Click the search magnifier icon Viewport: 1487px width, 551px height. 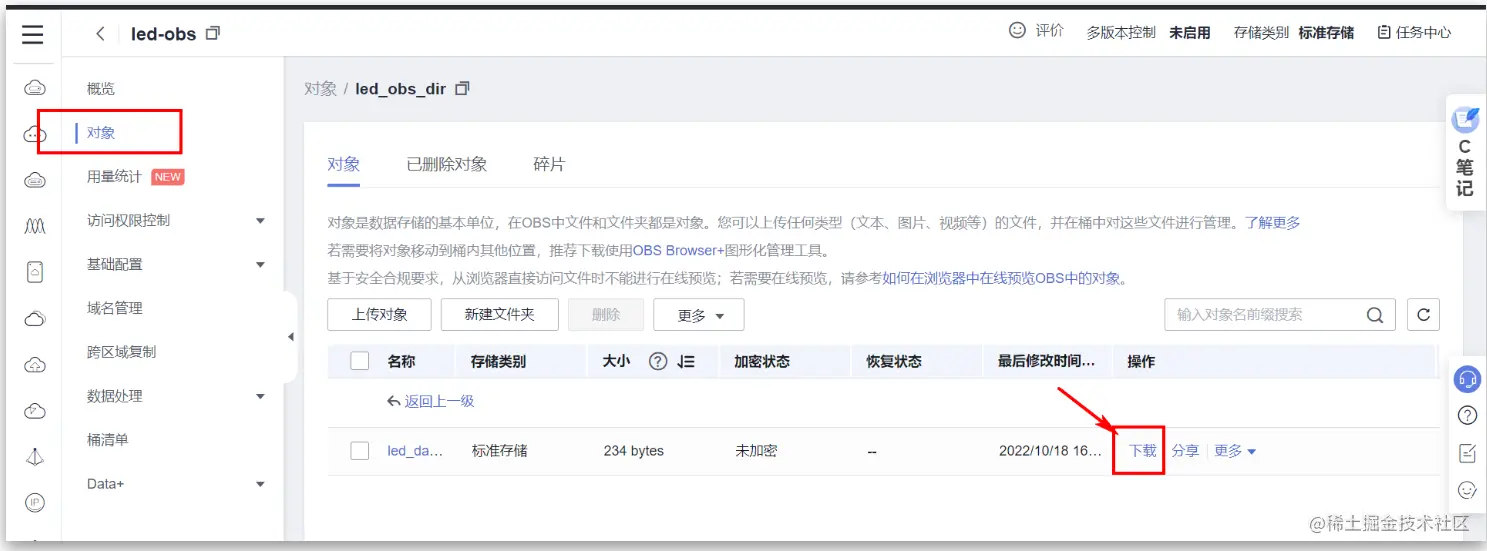coord(1376,314)
